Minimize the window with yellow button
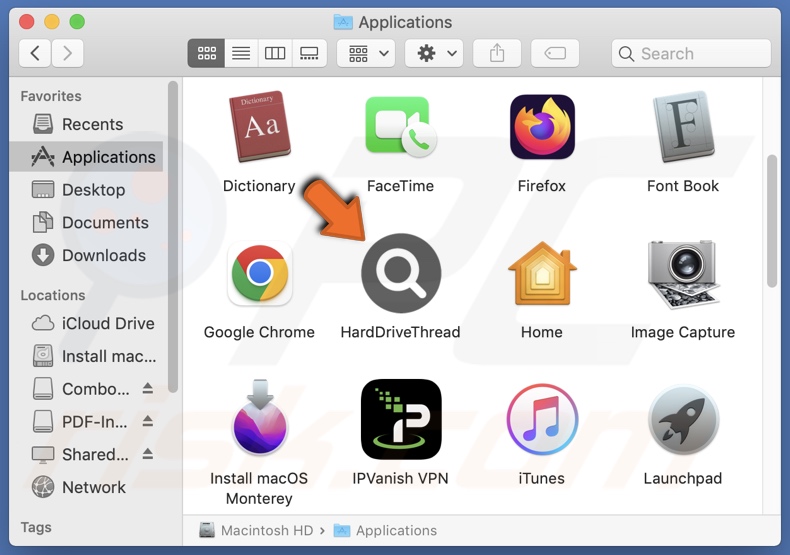The image size is (790, 555). click(52, 22)
